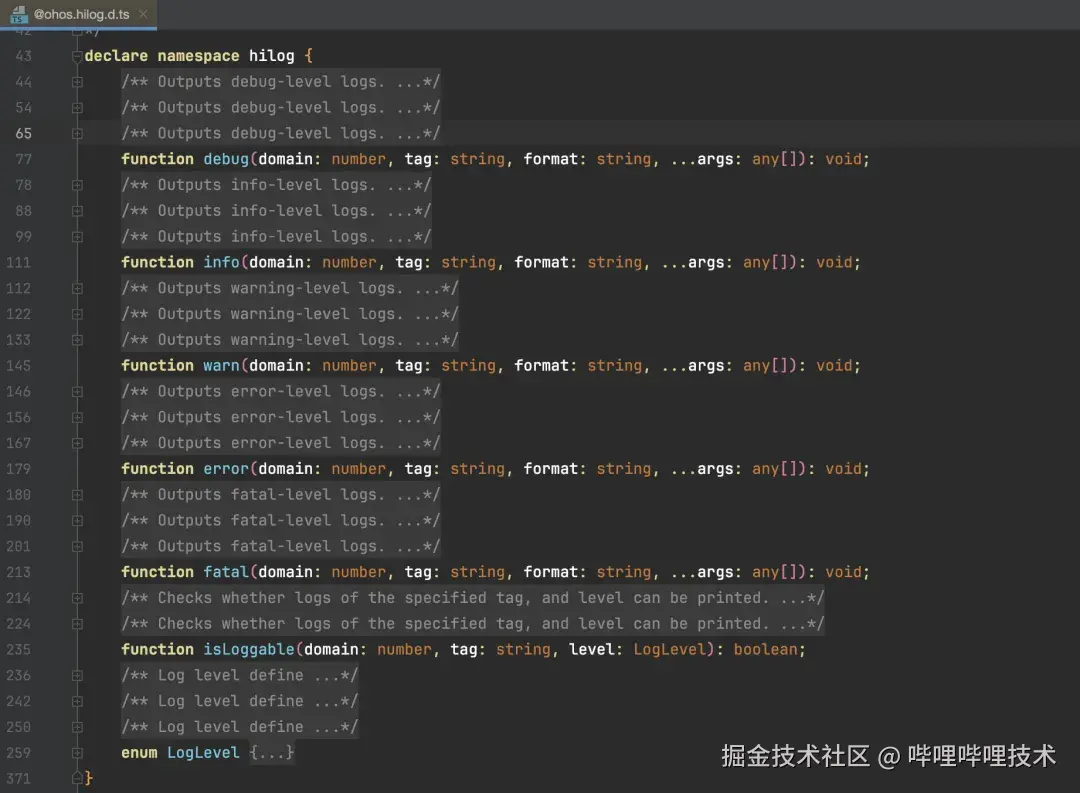The width and height of the screenshot is (1080, 793).
Task: Expand the folded error-level comment at line 146
Action: pyautogui.click(x=77, y=392)
